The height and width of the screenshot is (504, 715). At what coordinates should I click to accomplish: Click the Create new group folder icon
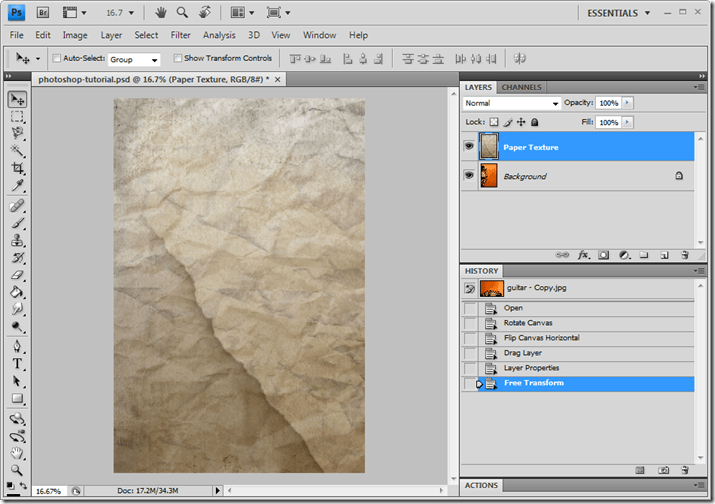tap(644, 255)
